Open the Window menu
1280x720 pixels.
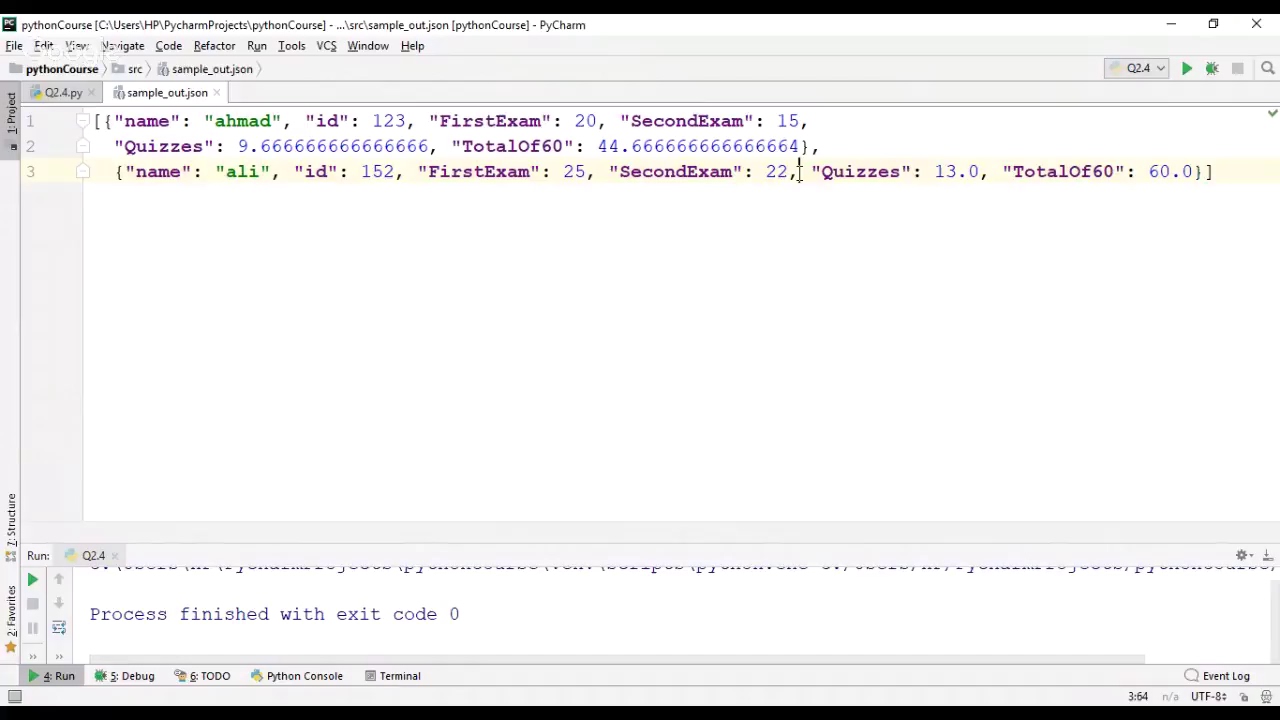coord(368,46)
